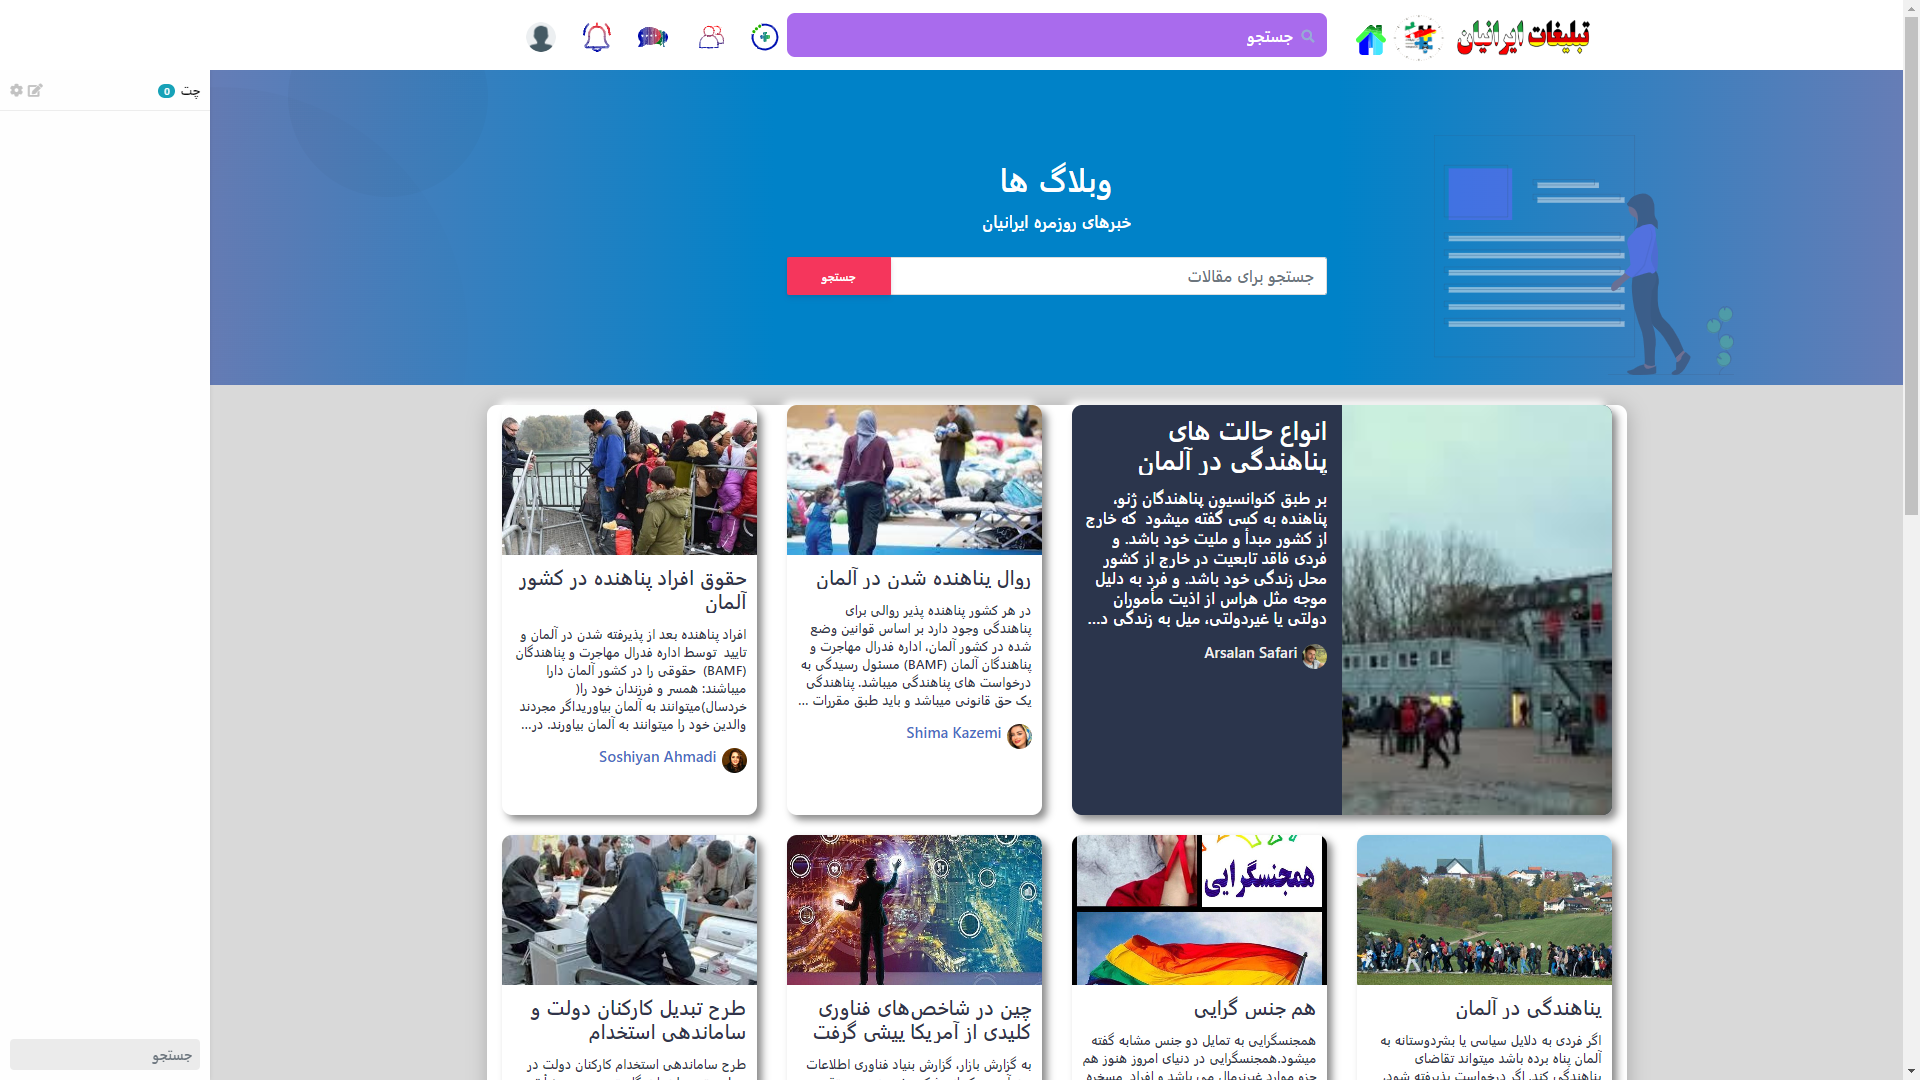Click Soshiyan Ahmadi's avatar icon

pyautogui.click(x=734, y=760)
